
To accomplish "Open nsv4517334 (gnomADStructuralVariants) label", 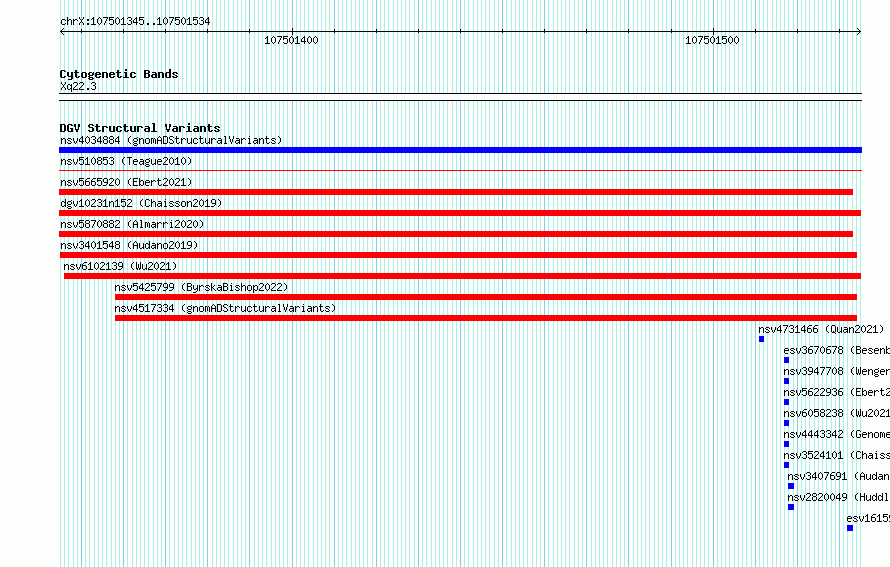I will coord(225,308).
